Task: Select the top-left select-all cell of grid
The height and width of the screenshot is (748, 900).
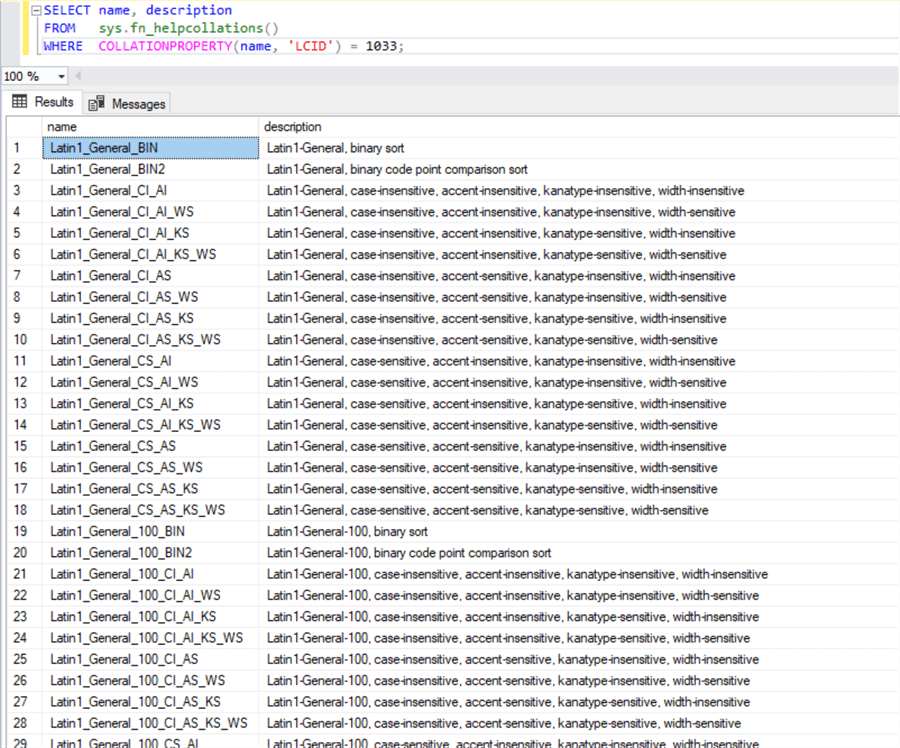Action: 25,127
